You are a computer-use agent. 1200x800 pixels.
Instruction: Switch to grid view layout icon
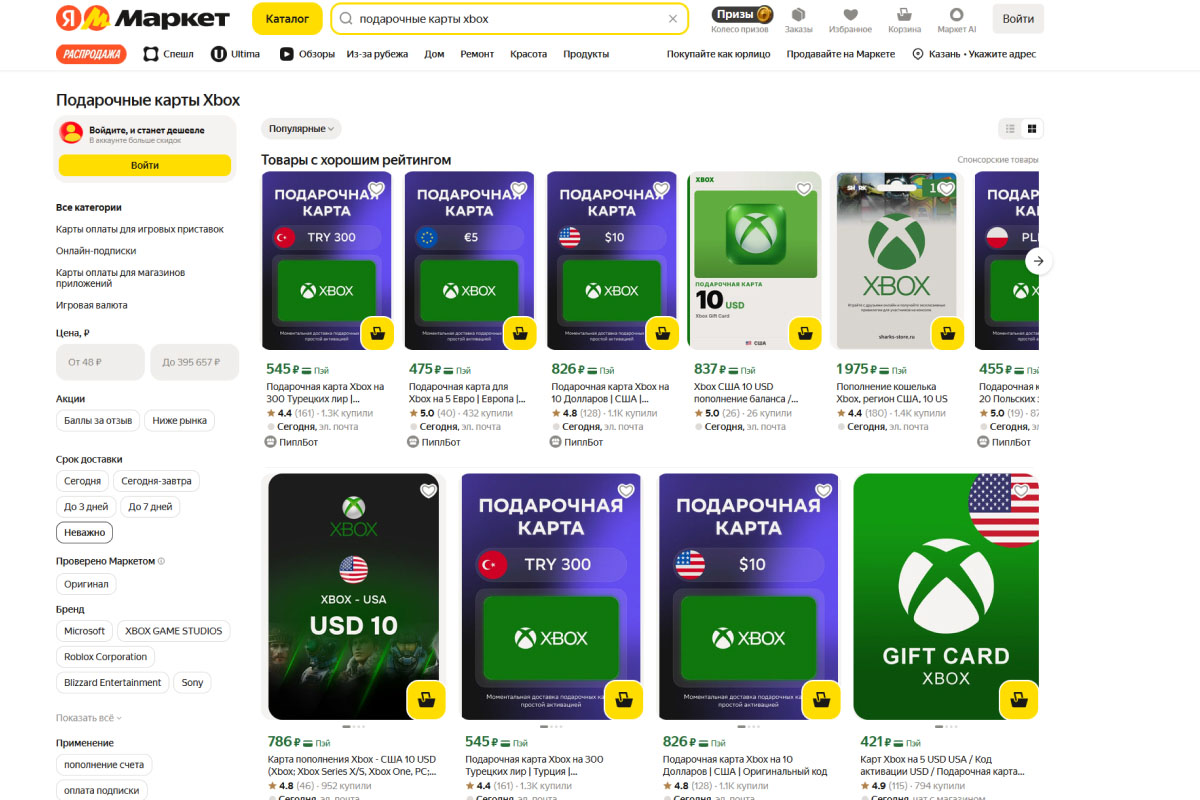[1032, 128]
